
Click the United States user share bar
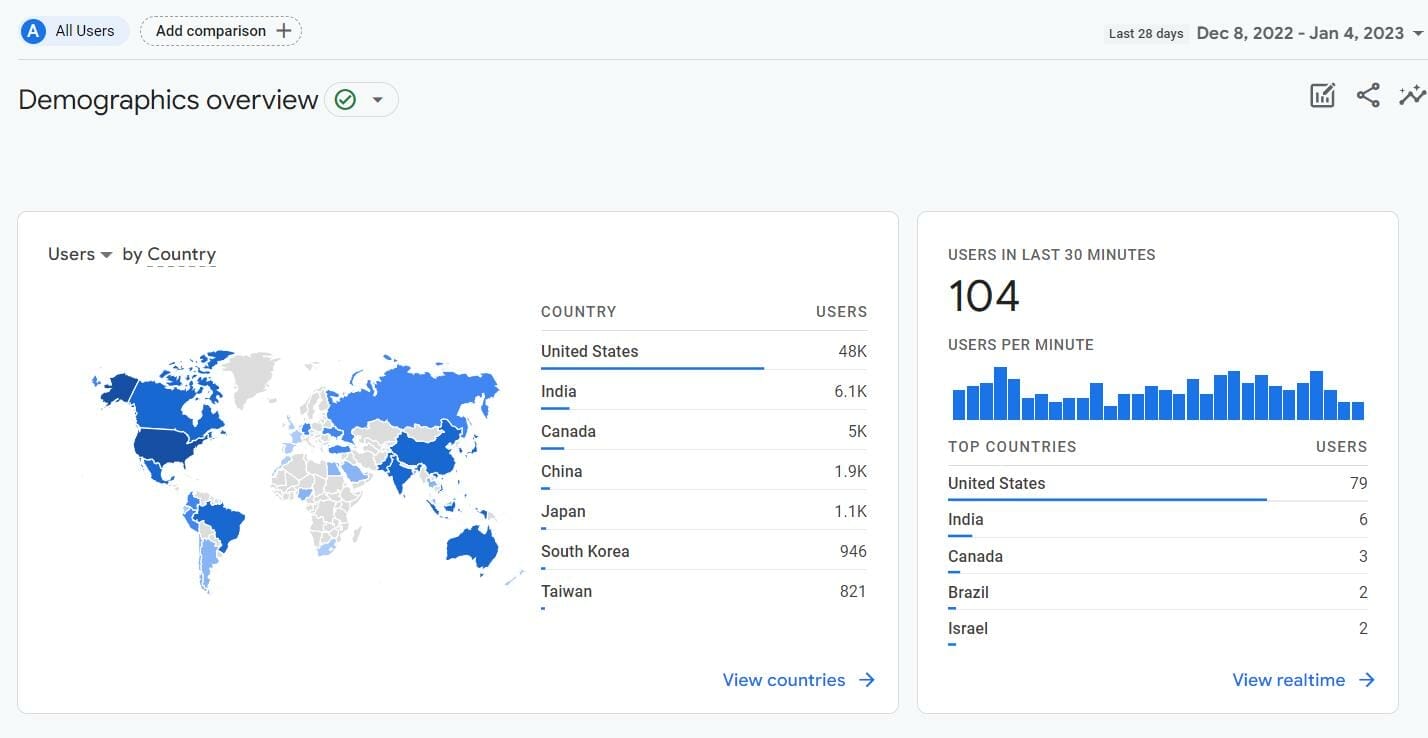652,368
